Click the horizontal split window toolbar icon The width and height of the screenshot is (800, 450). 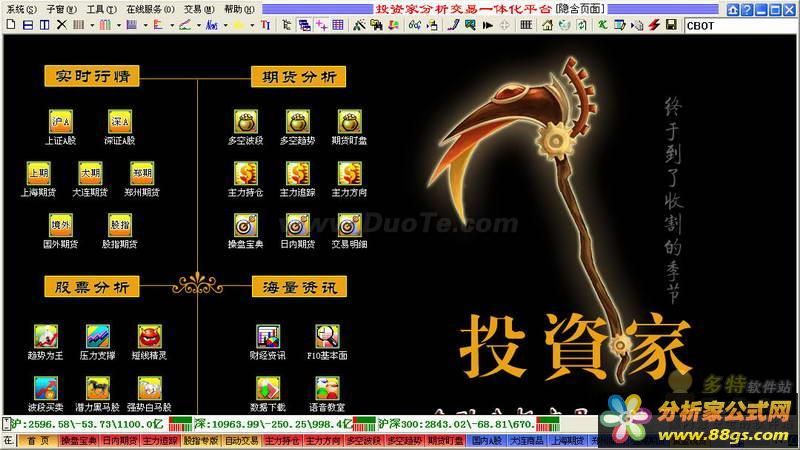pyautogui.click(x=28, y=24)
